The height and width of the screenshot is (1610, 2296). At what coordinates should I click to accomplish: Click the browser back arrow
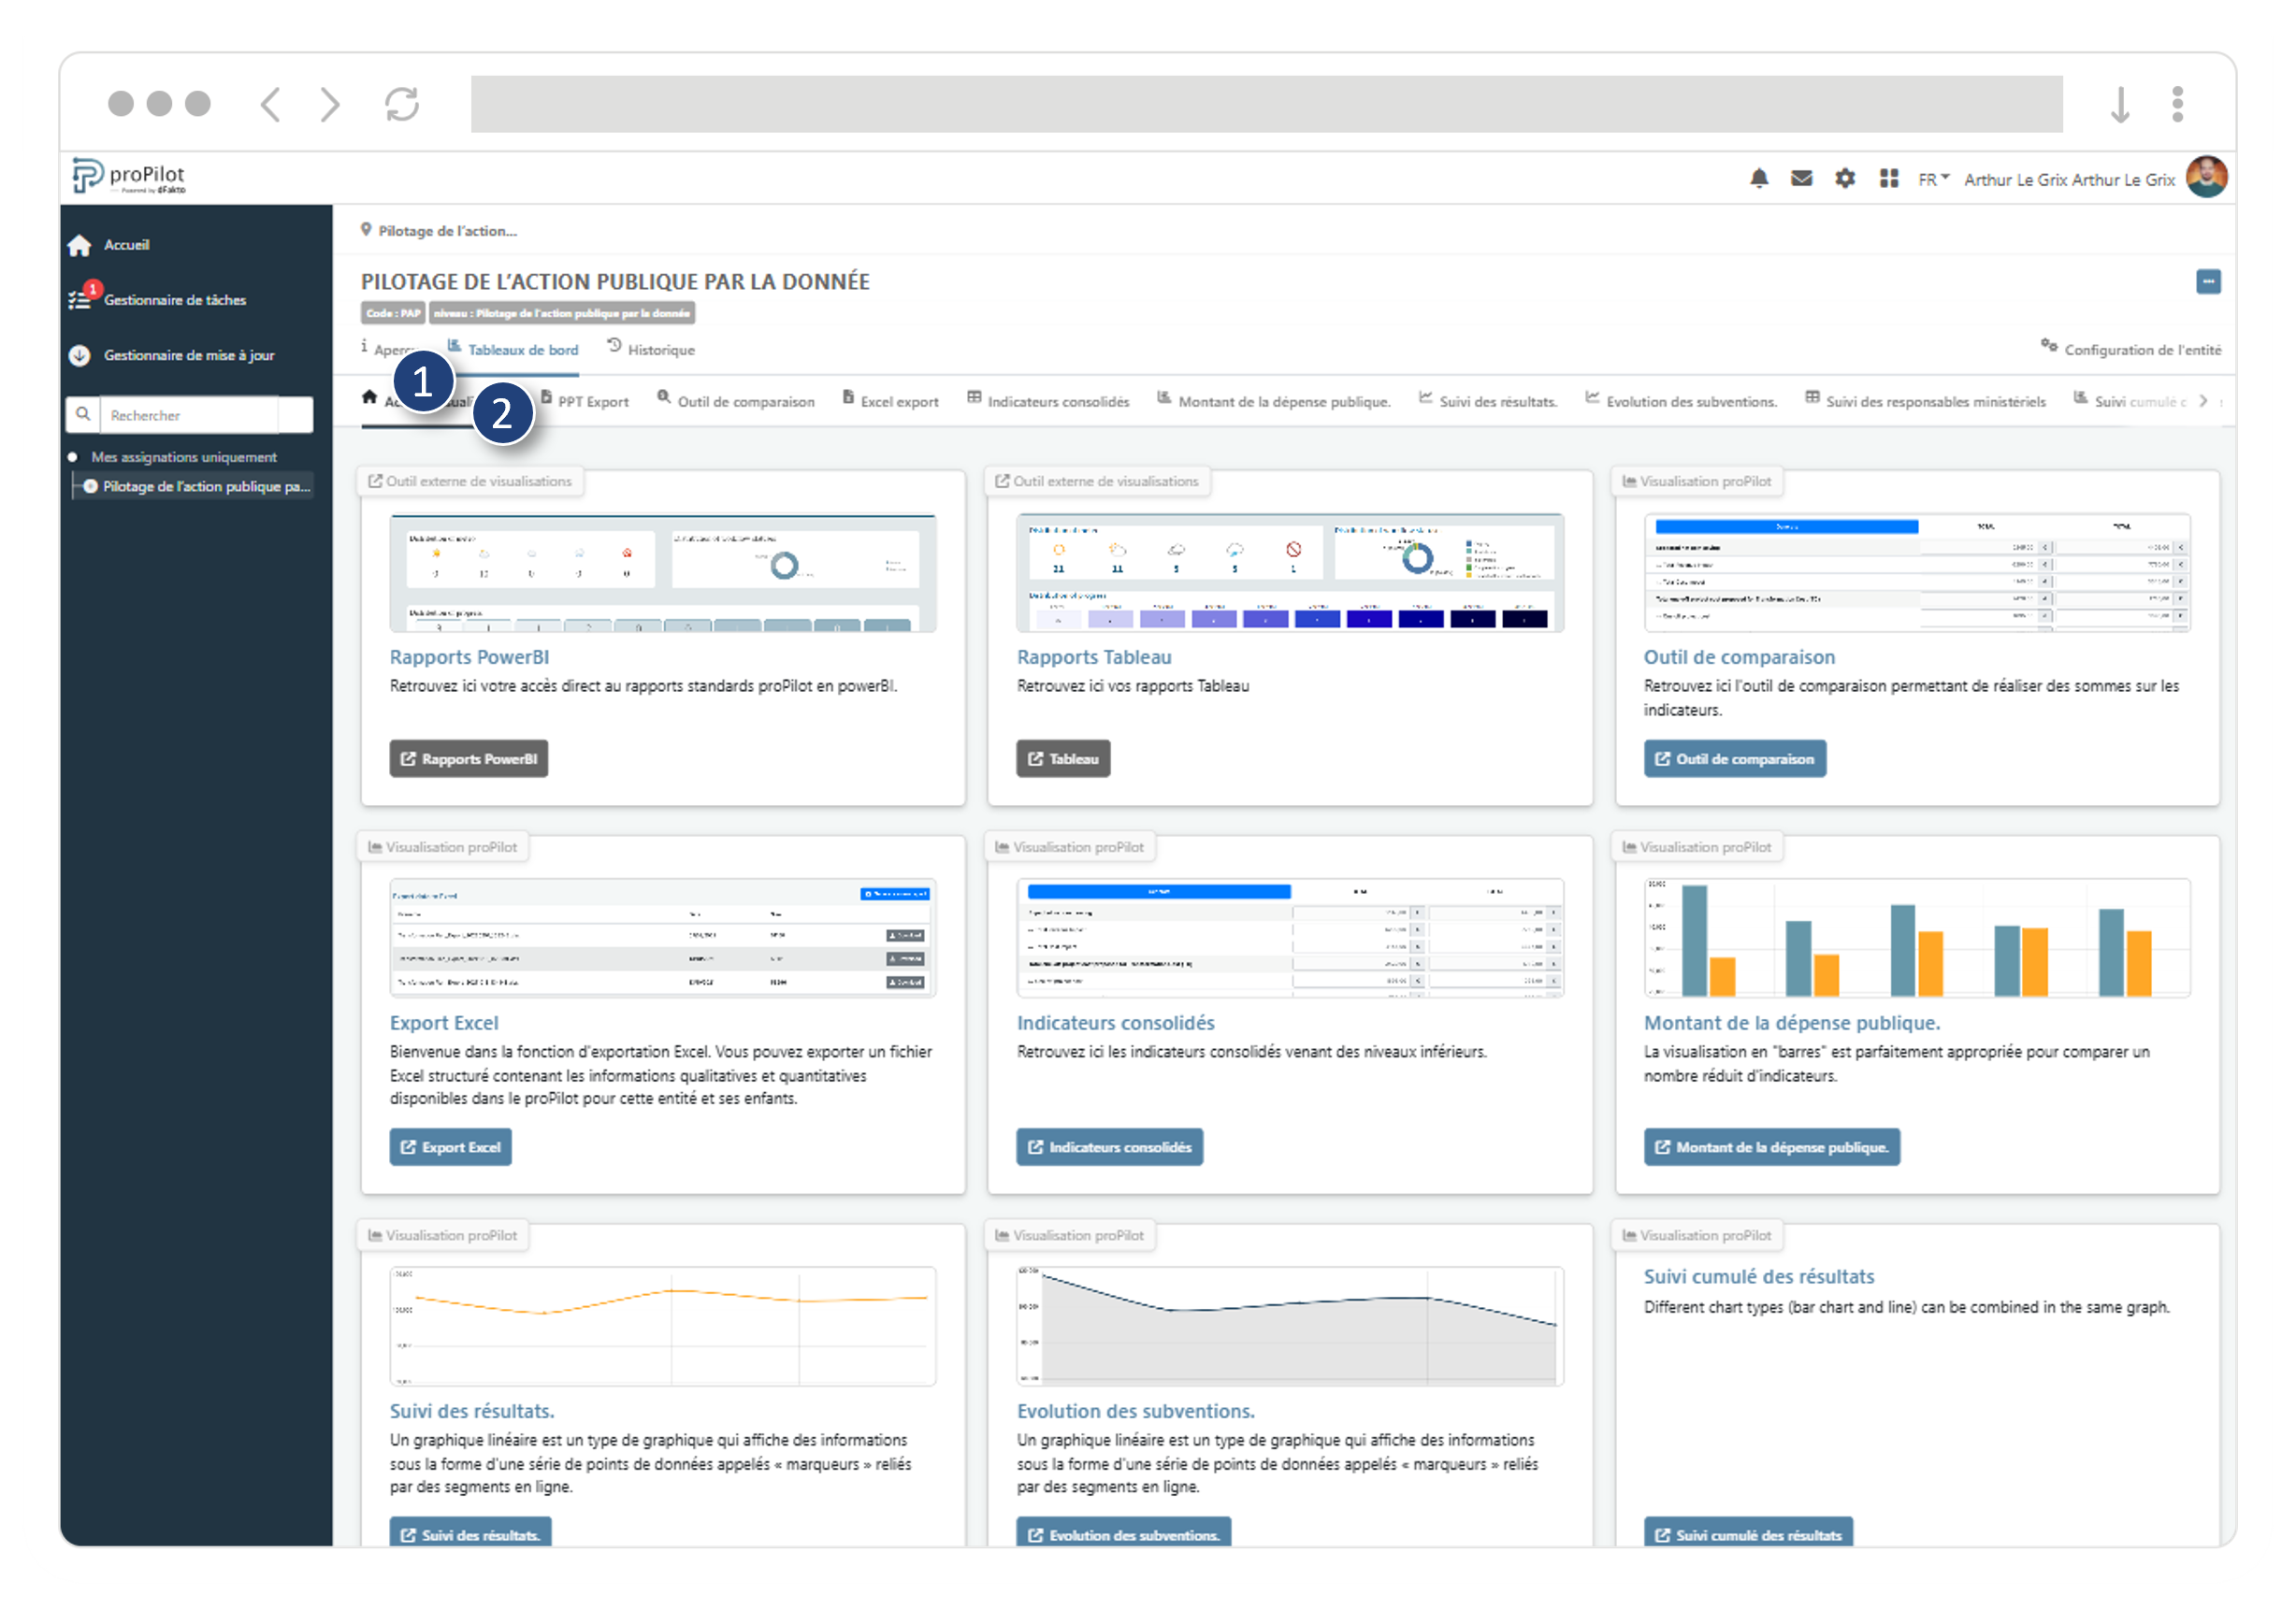coord(270,104)
